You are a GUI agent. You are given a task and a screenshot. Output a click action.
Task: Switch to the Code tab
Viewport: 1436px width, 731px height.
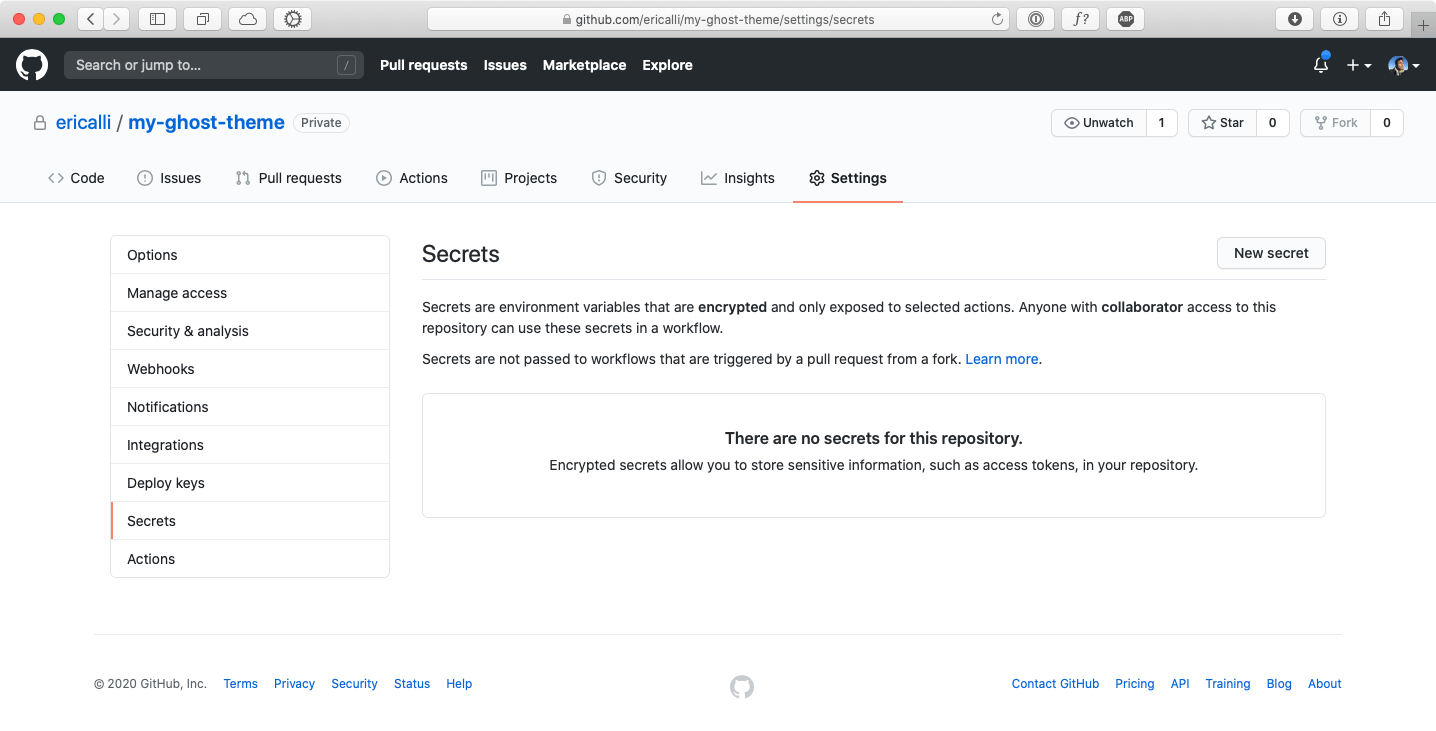point(76,178)
